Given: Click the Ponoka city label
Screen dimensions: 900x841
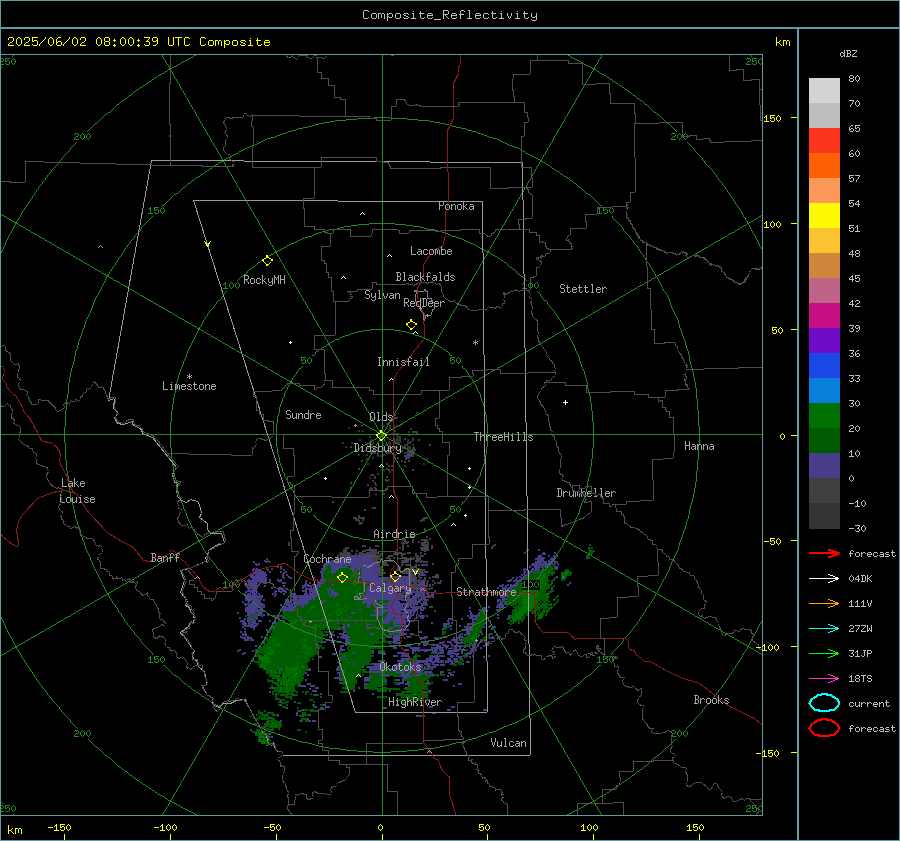Looking at the screenshot, I should [x=456, y=206].
